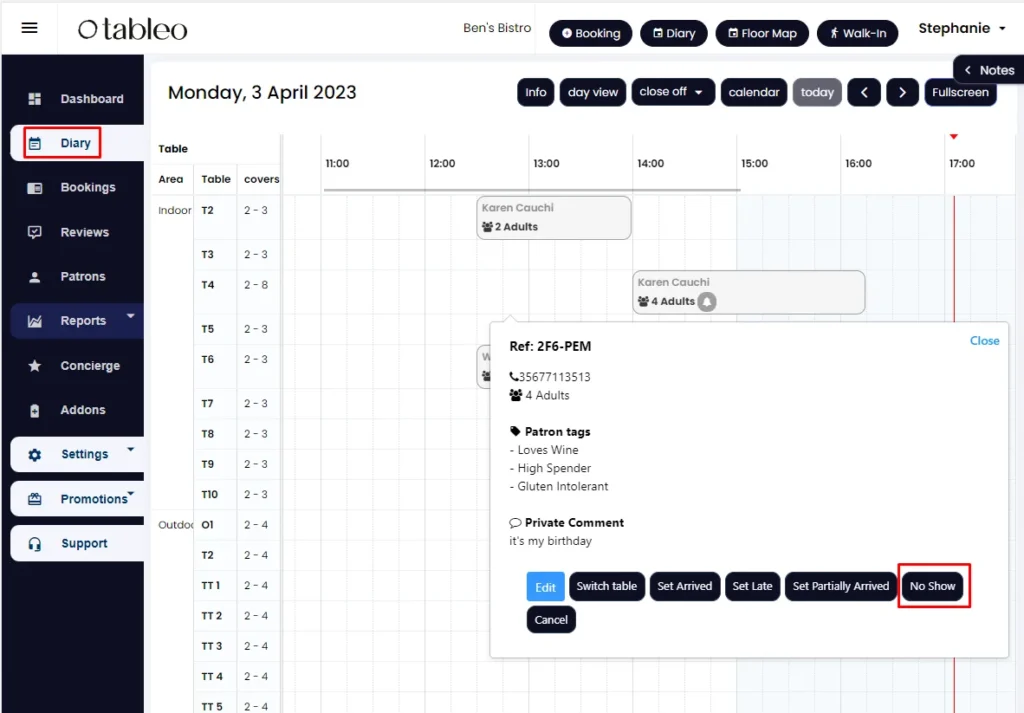The height and width of the screenshot is (713, 1024).
Task: Open the hamburger menu icon
Action: tap(29, 28)
